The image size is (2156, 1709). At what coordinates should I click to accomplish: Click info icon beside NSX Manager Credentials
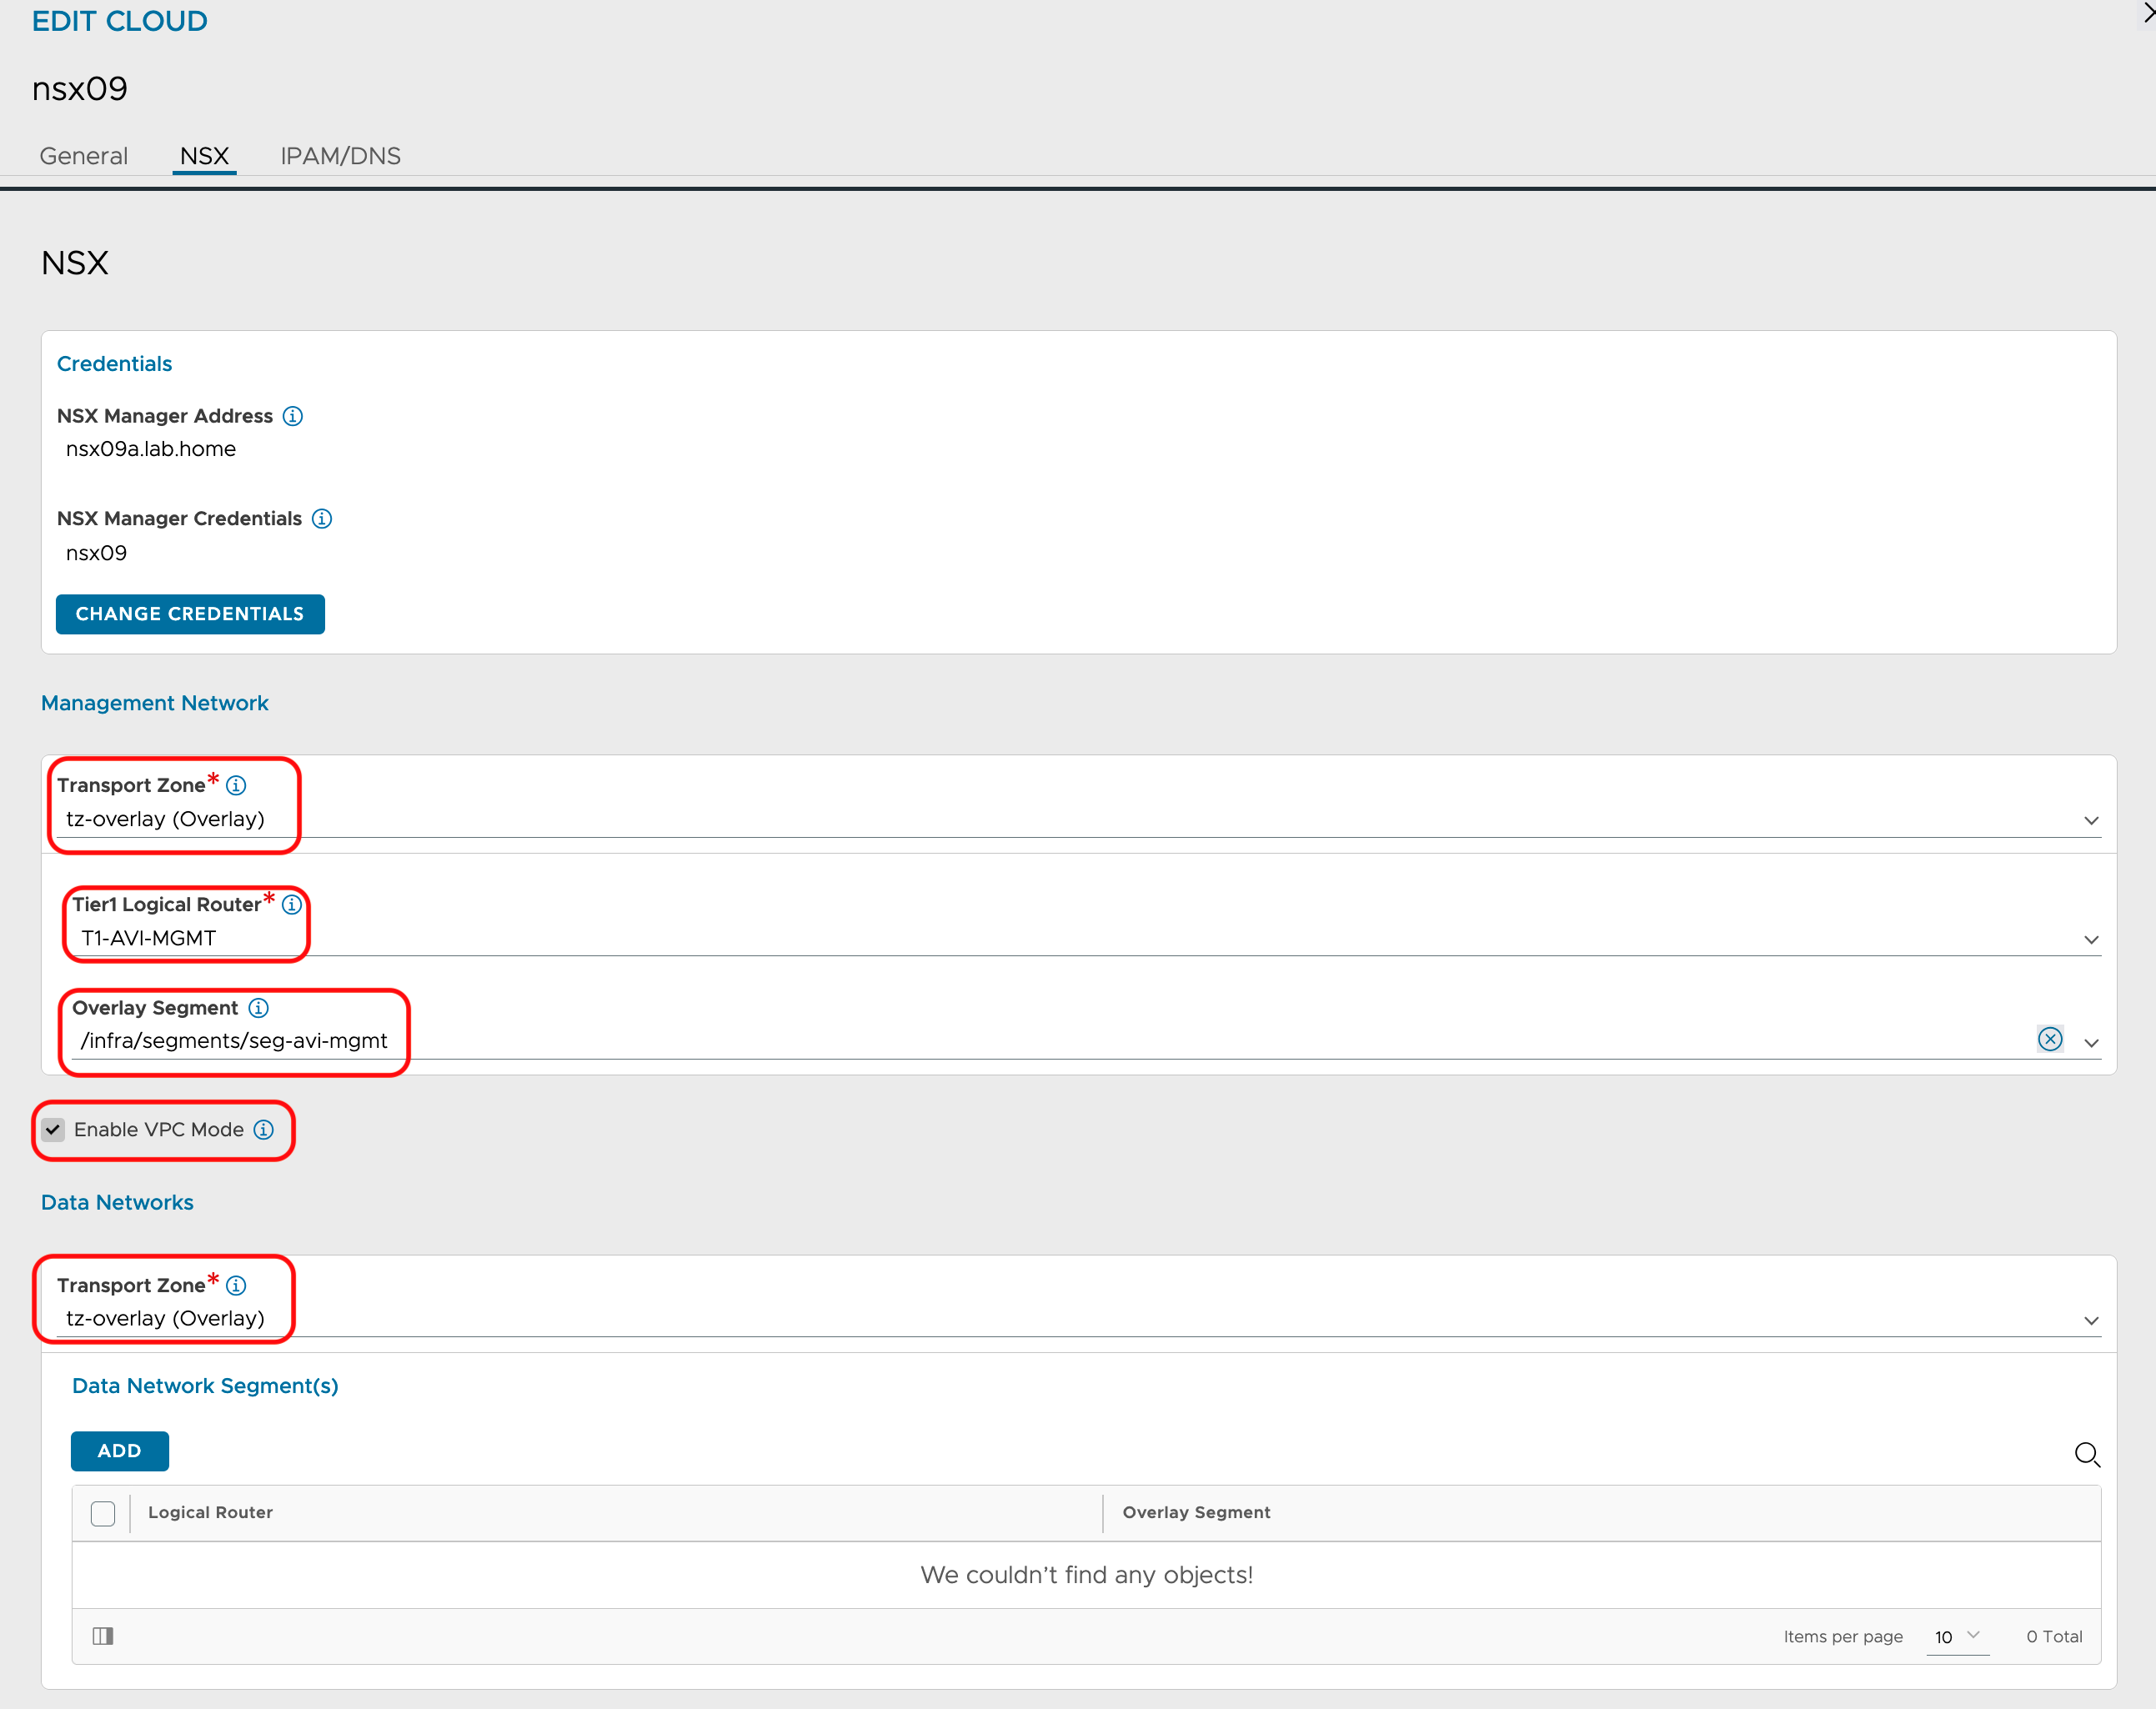pos(321,519)
